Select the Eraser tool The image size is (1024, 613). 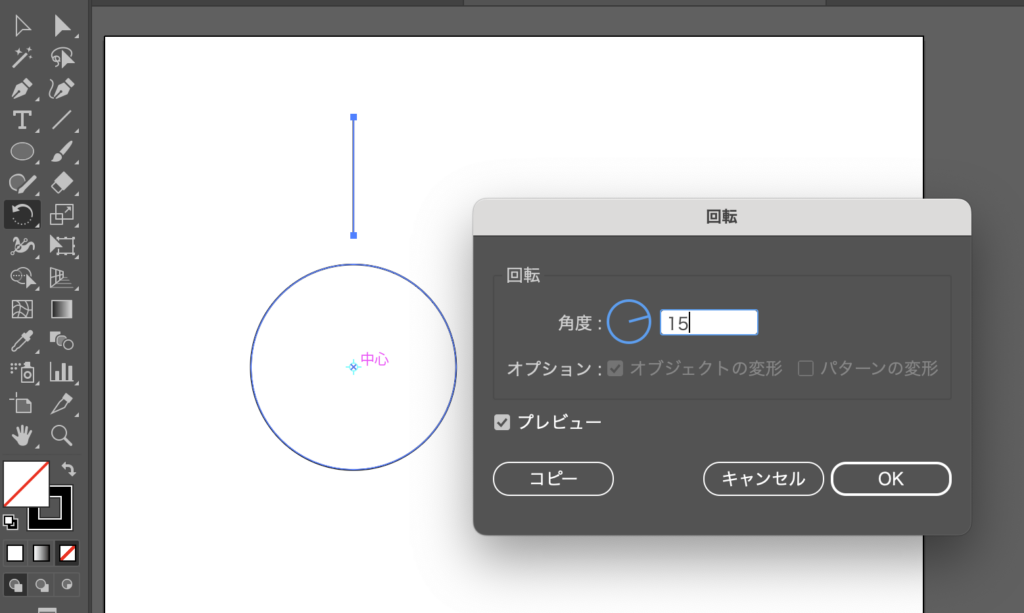coord(62,183)
